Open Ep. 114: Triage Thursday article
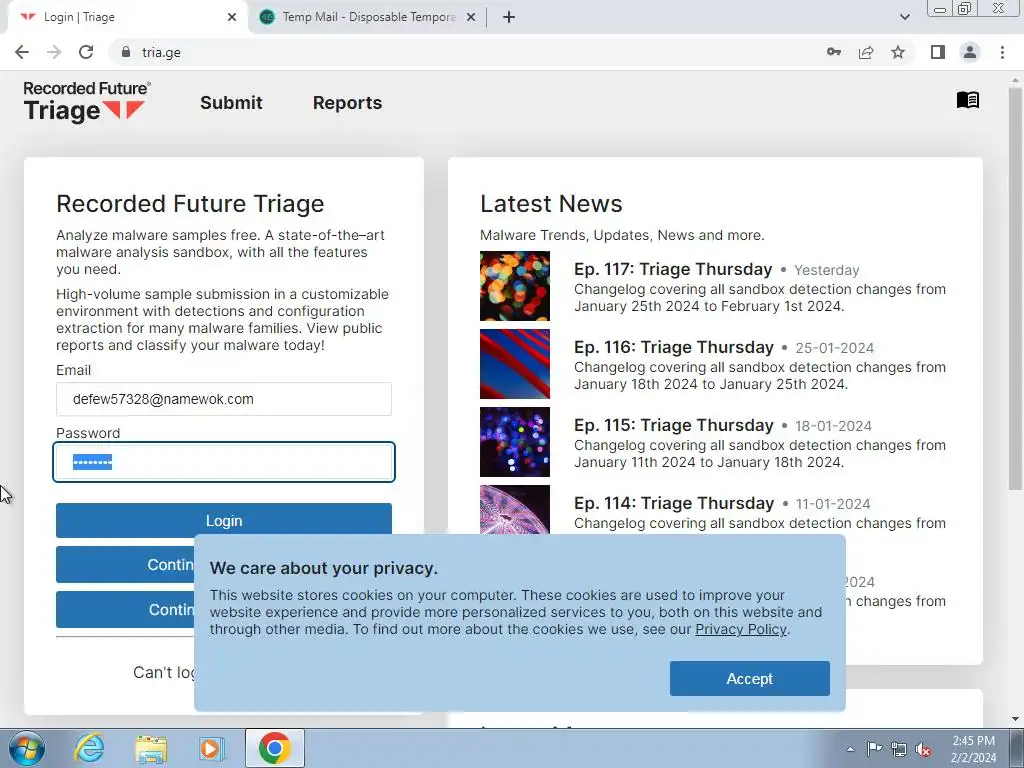 673,503
